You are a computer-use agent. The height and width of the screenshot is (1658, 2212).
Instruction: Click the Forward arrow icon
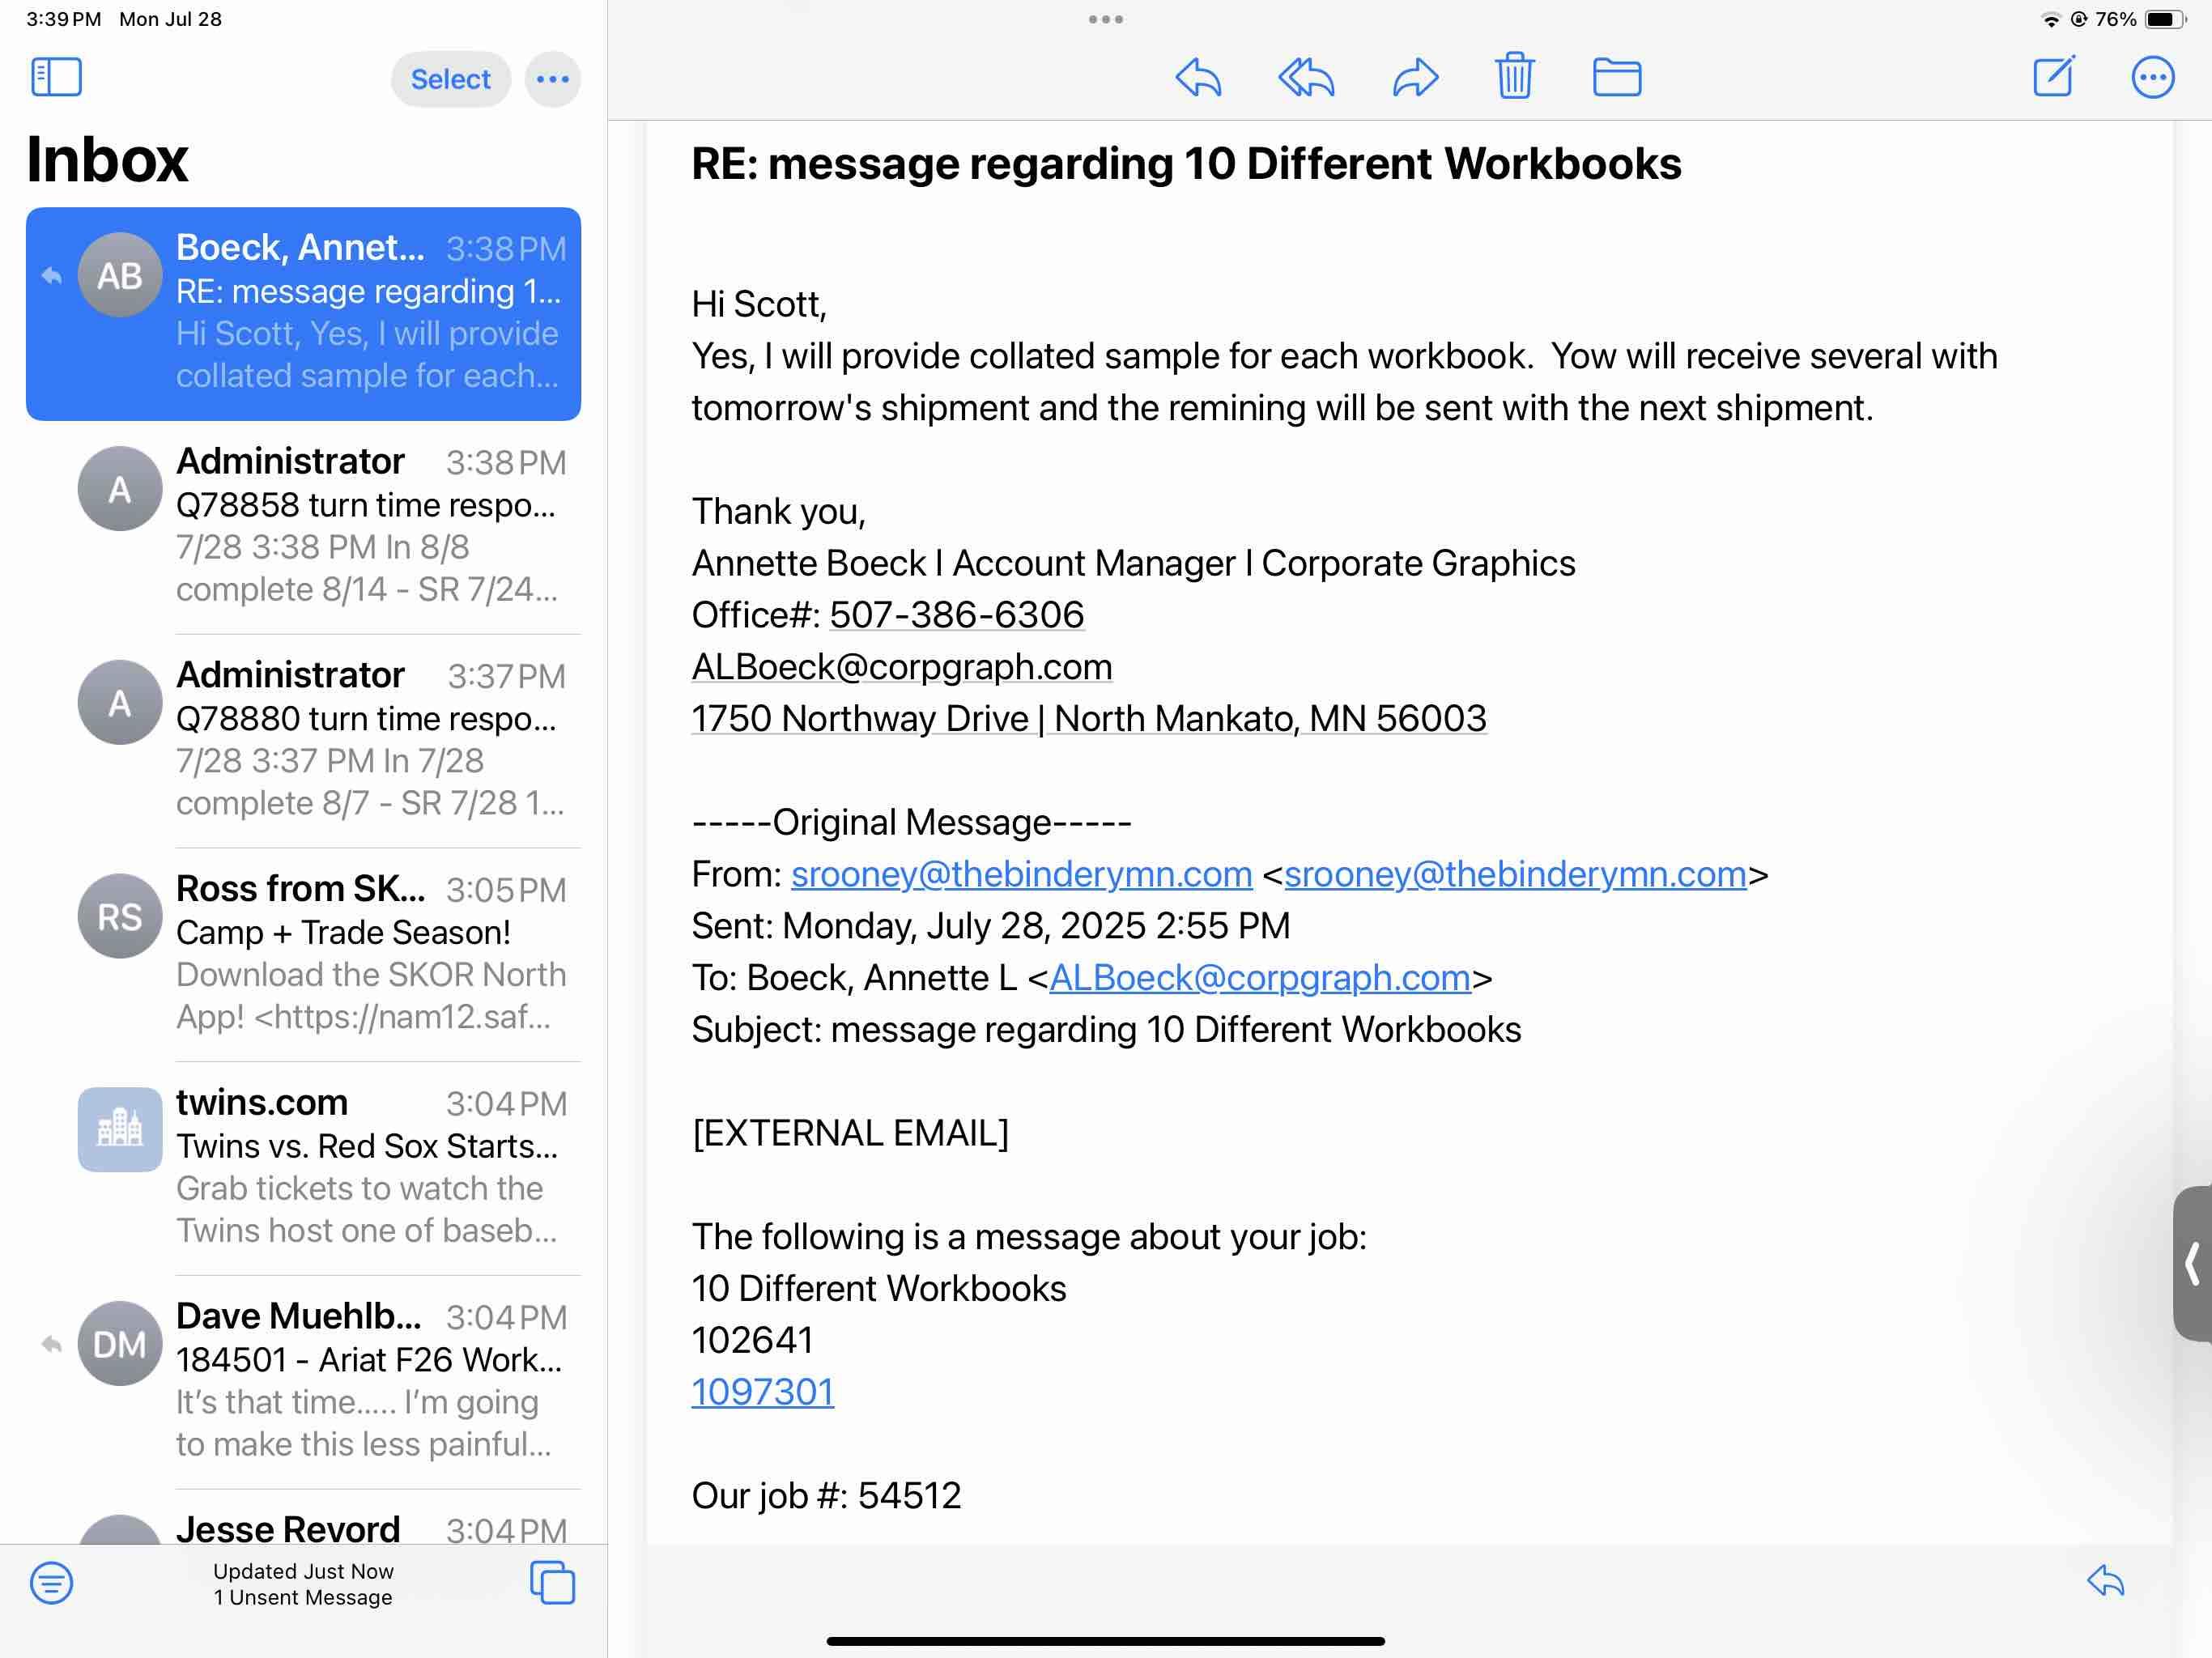pyautogui.click(x=1415, y=77)
